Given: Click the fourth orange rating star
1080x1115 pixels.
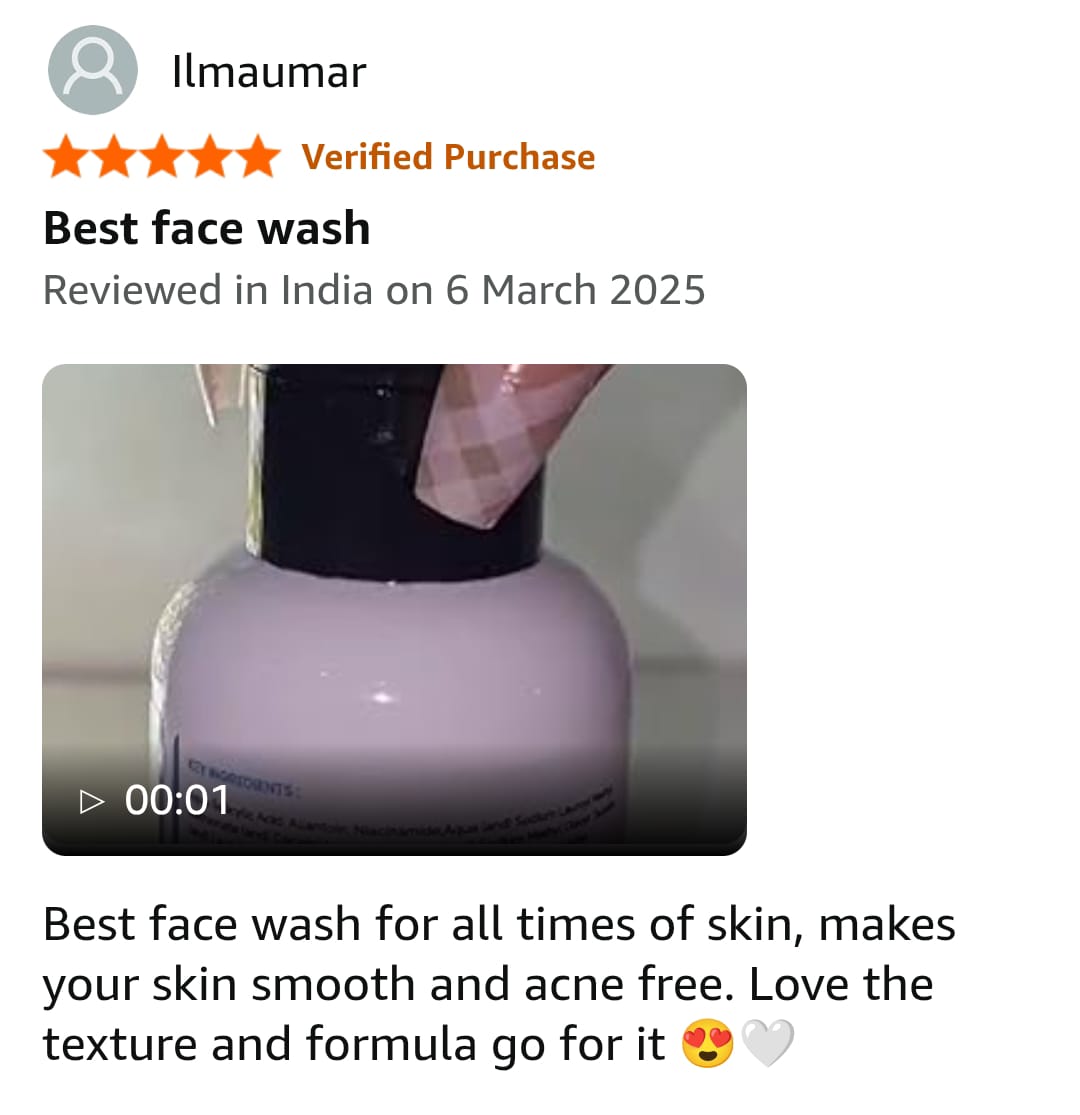Looking at the screenshot, I should tap(210, 156).
